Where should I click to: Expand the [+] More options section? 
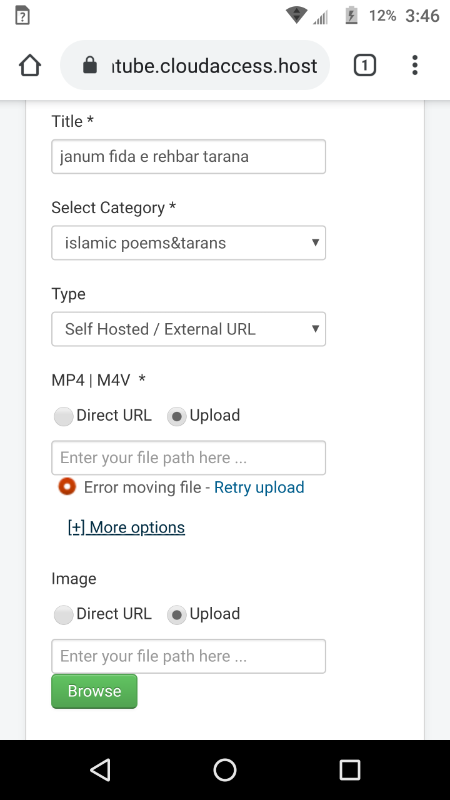pos(126,527)
